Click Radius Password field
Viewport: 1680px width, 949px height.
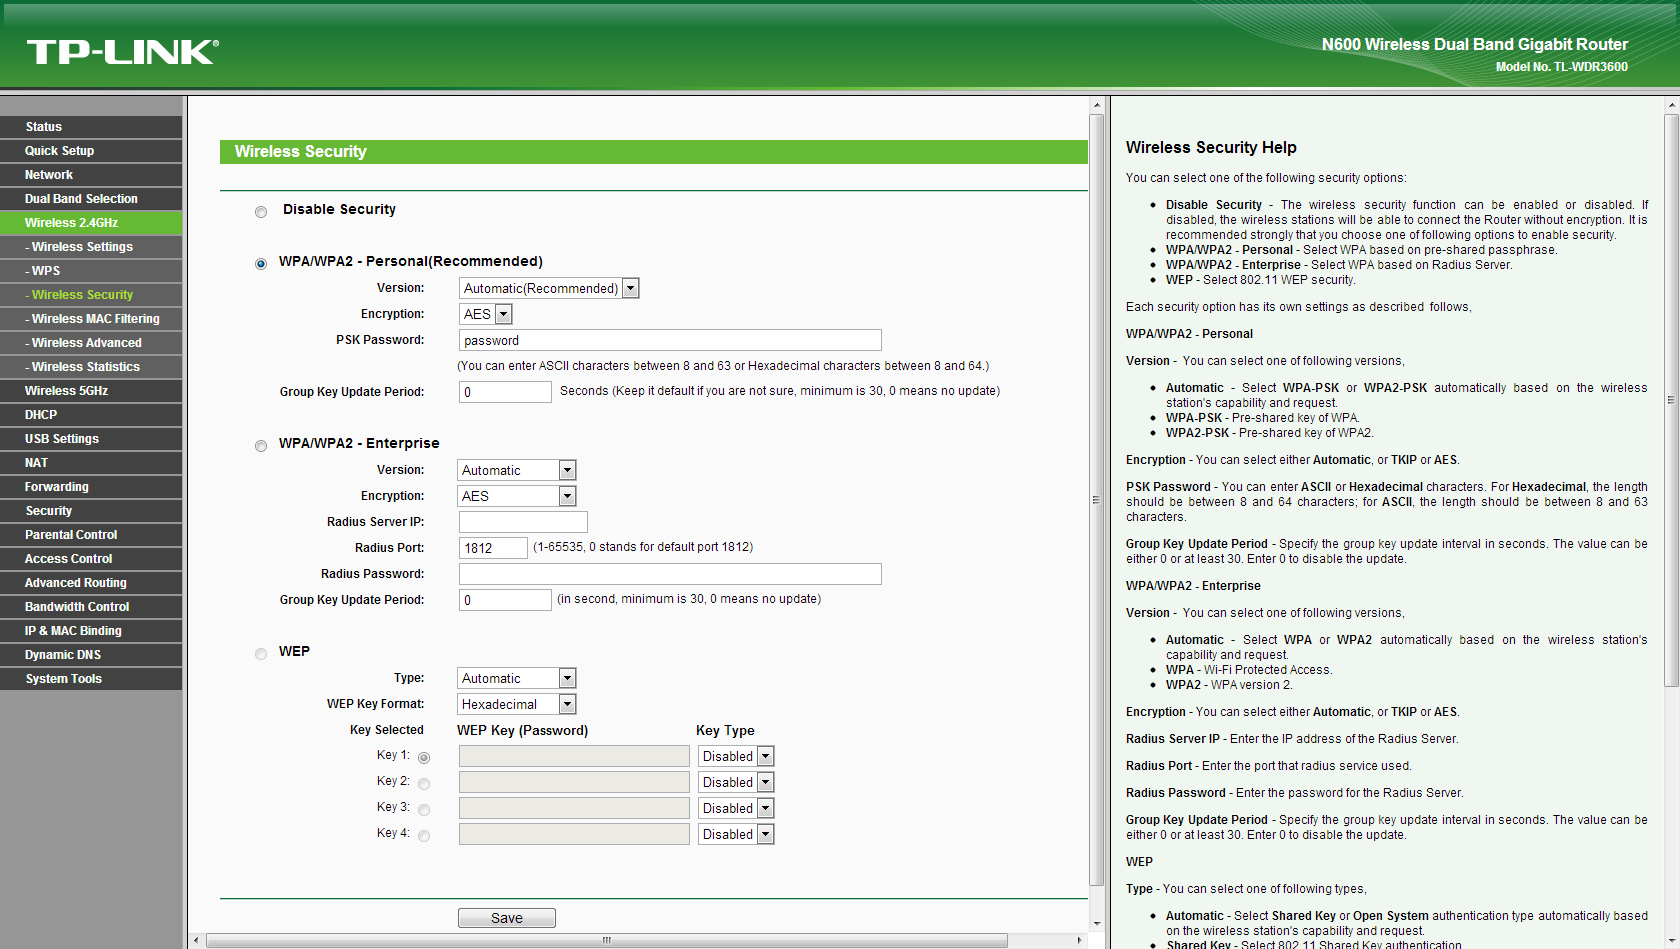(x=670, y=574)
